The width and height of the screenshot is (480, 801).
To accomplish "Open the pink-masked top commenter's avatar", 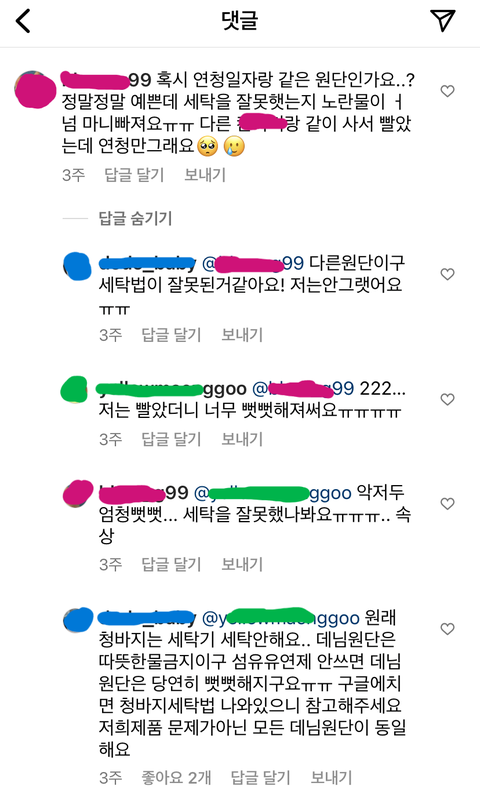I will coord(34,89).
